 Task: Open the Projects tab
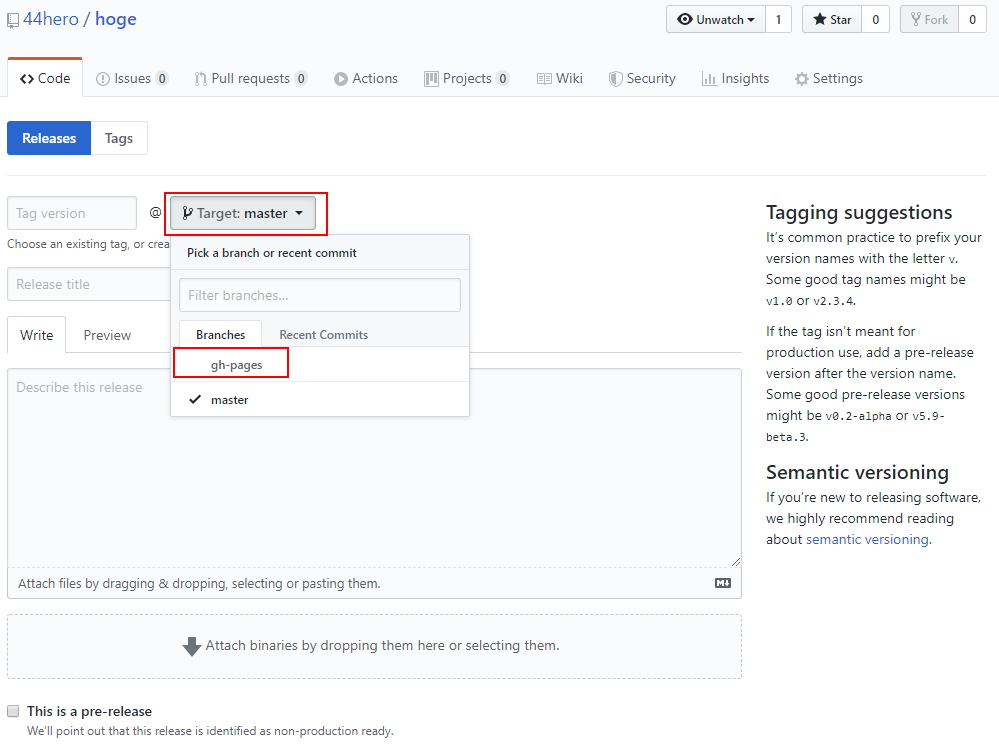(x=466, y=78)
